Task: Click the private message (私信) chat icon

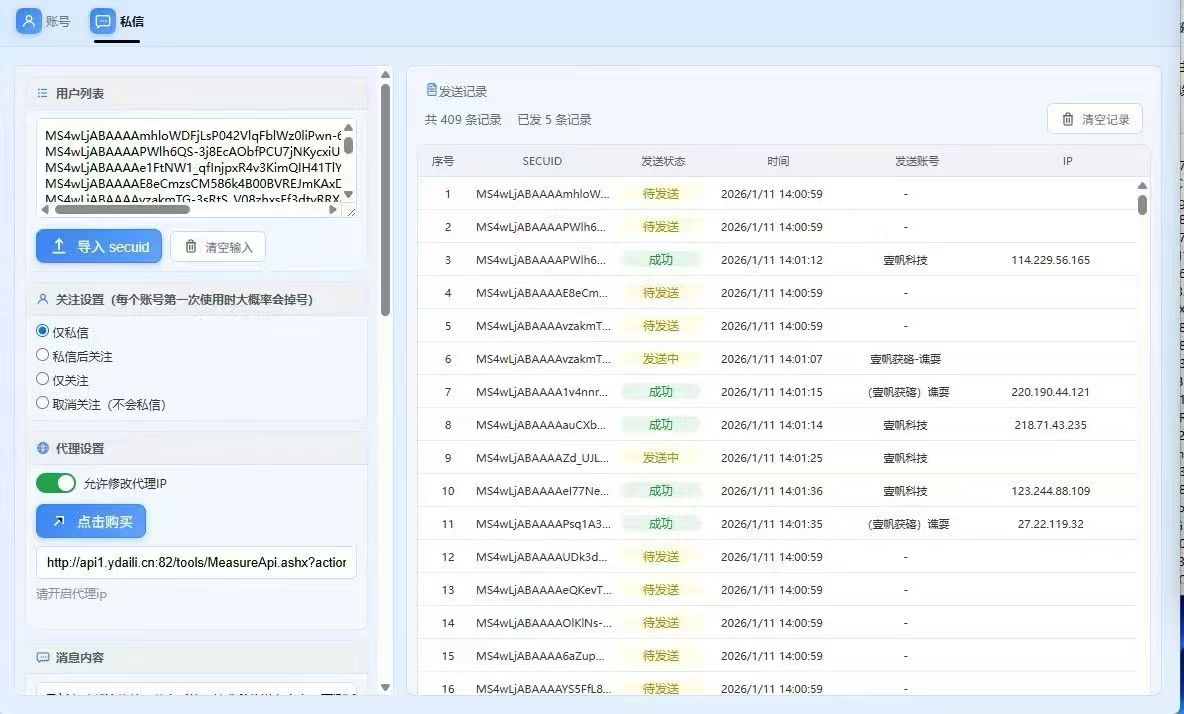Action: 103,21
